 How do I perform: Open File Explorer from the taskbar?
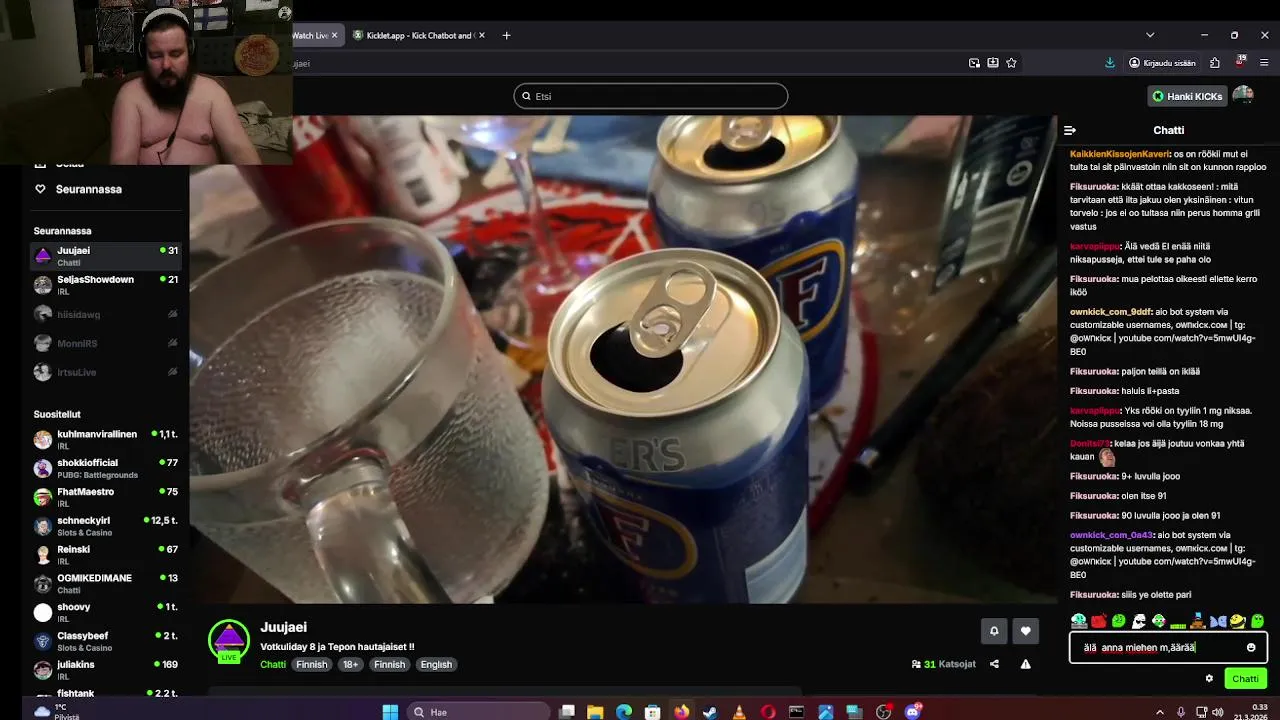coord(595,712)
